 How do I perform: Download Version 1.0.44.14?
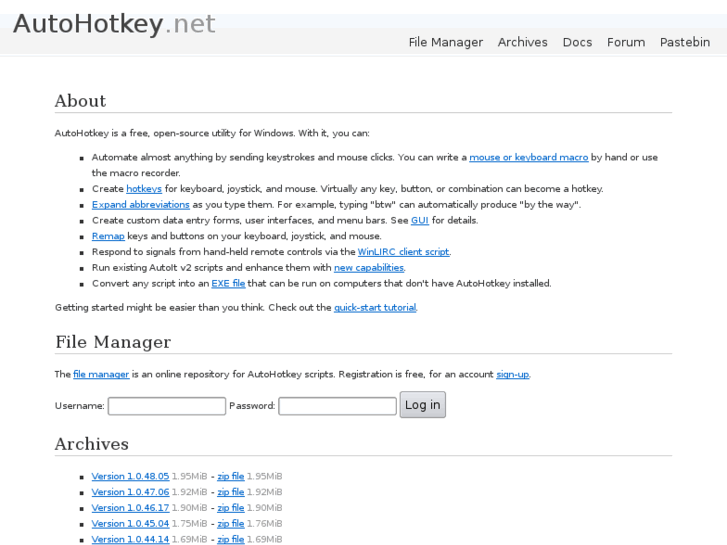click(130, 539)
